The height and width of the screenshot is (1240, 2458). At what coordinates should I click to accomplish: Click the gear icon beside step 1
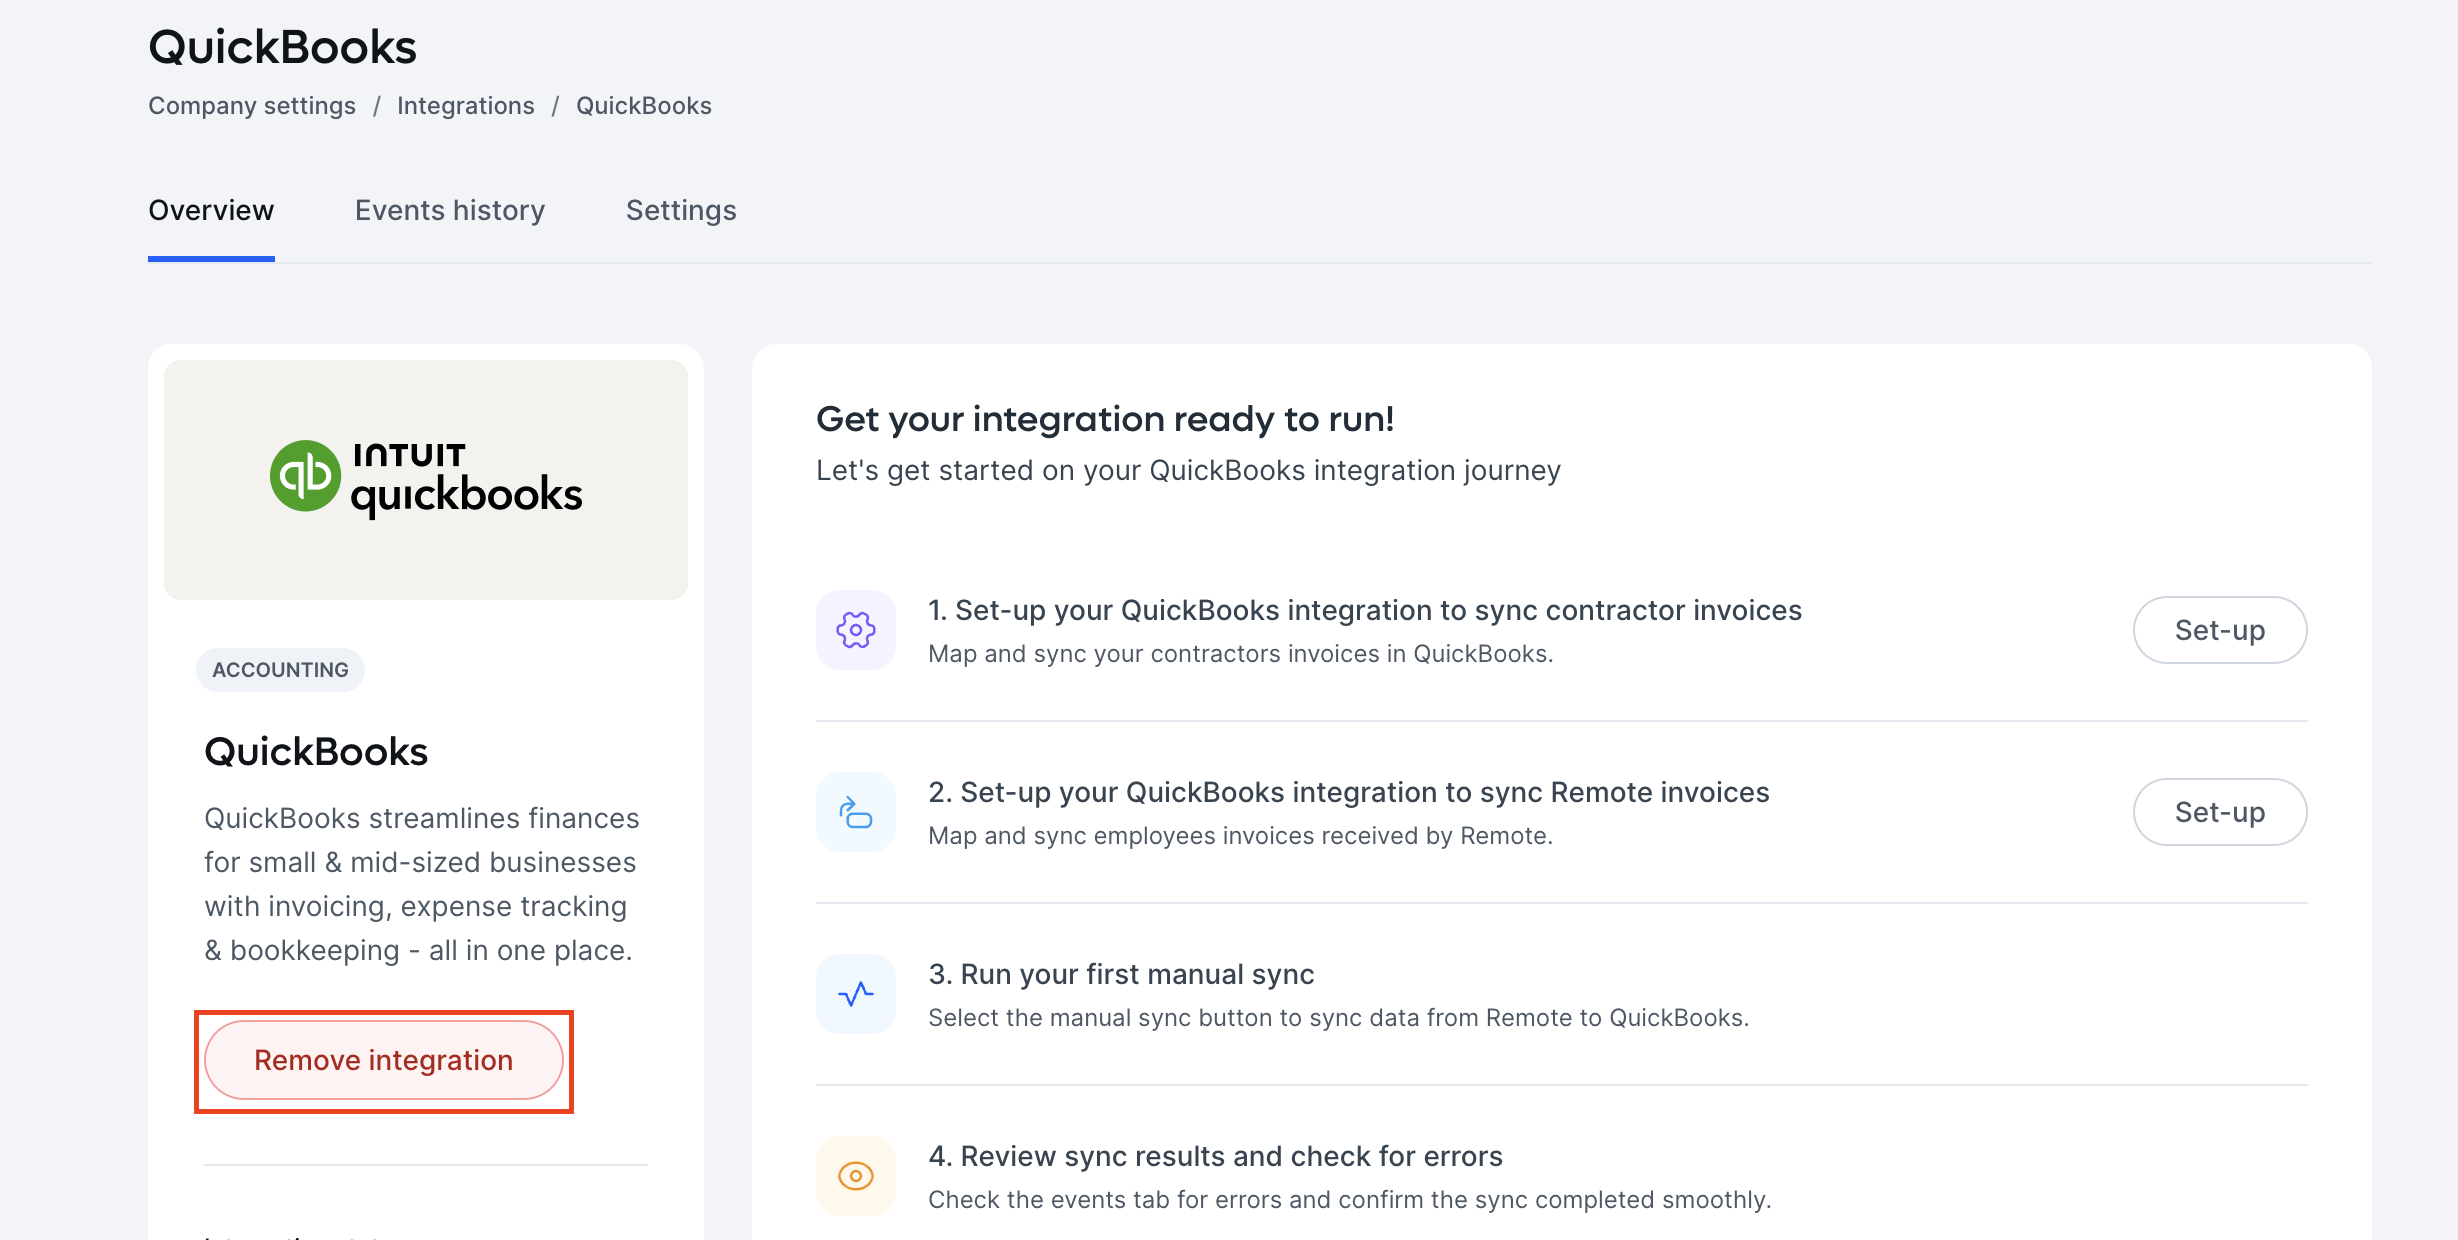point(856,630)
